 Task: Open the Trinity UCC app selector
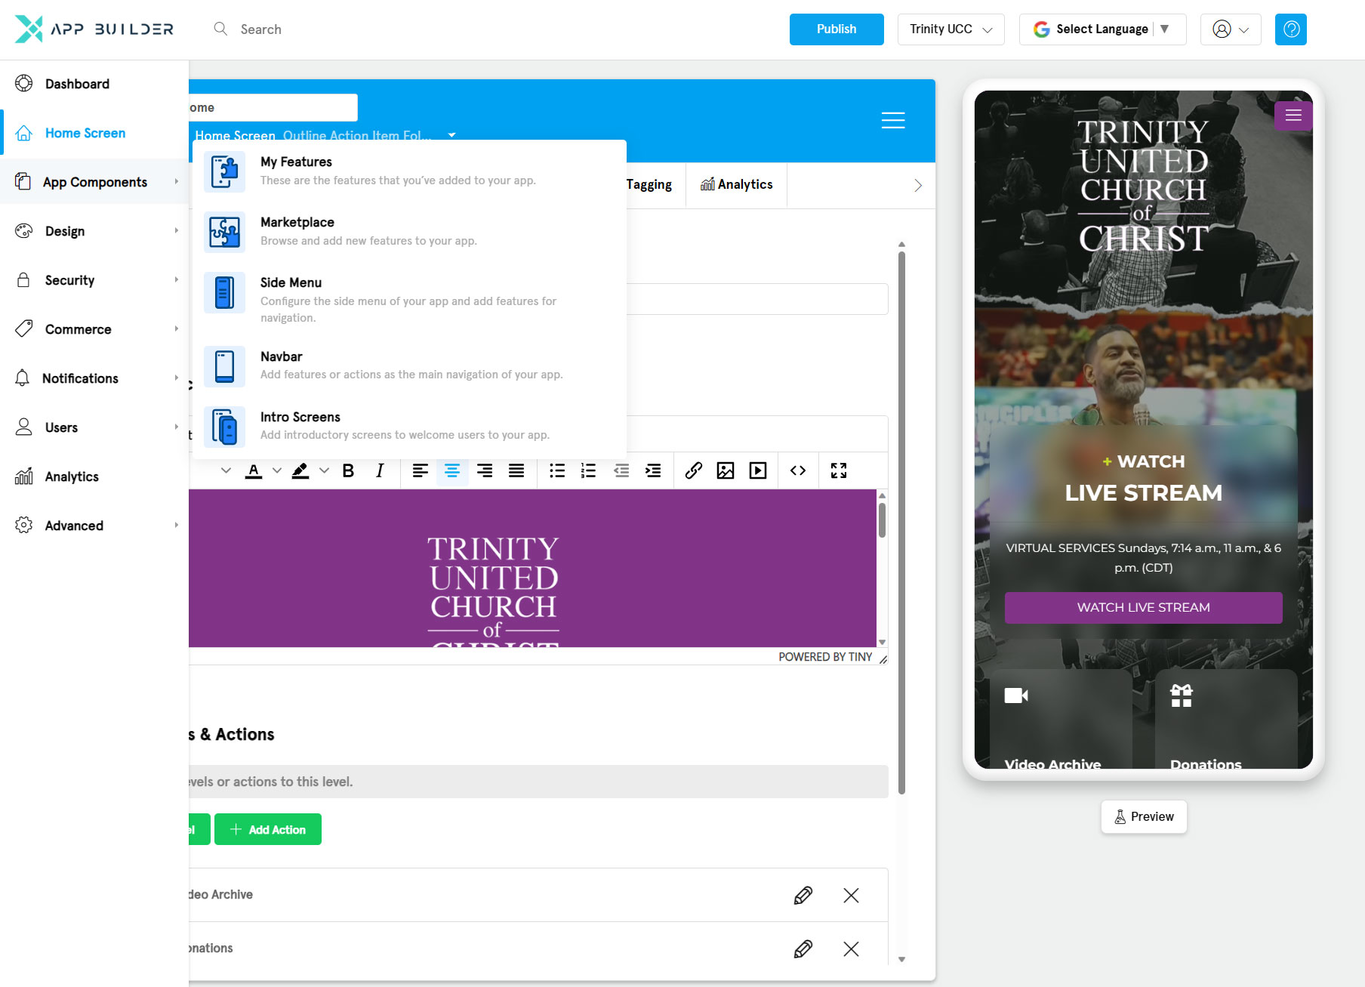[951, 29]
